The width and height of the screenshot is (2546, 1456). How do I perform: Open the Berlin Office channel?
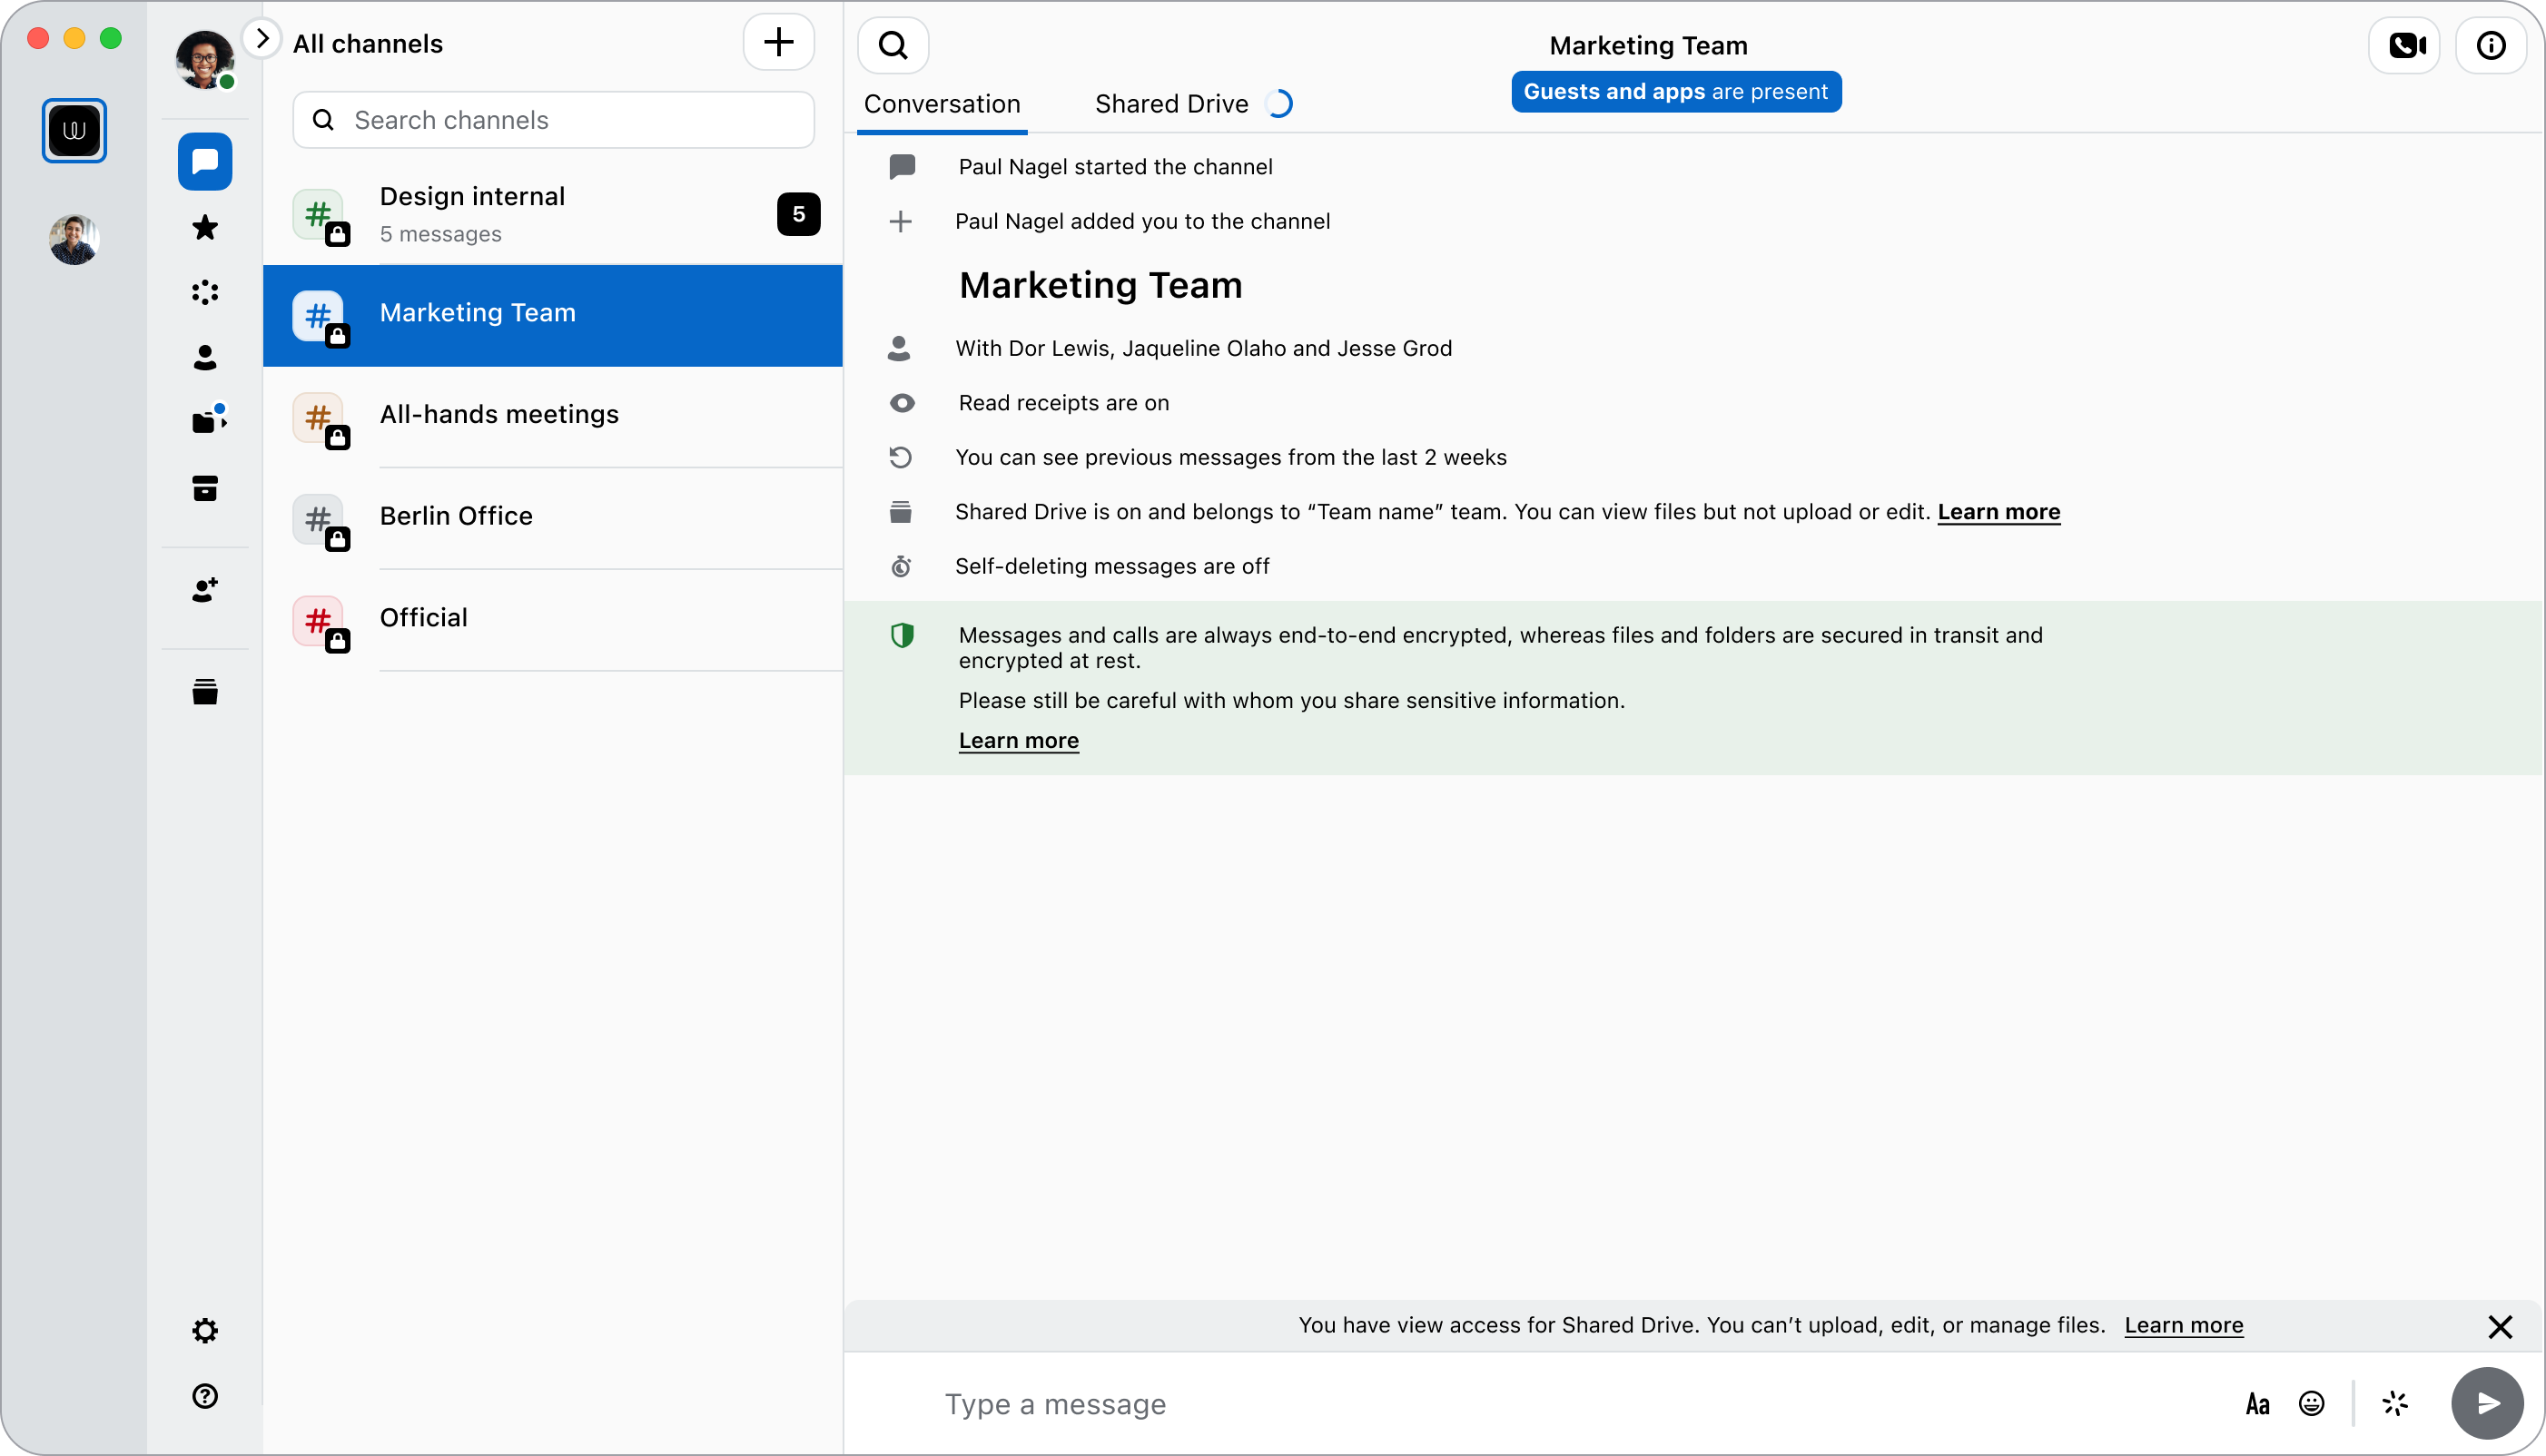pos(553,518)
